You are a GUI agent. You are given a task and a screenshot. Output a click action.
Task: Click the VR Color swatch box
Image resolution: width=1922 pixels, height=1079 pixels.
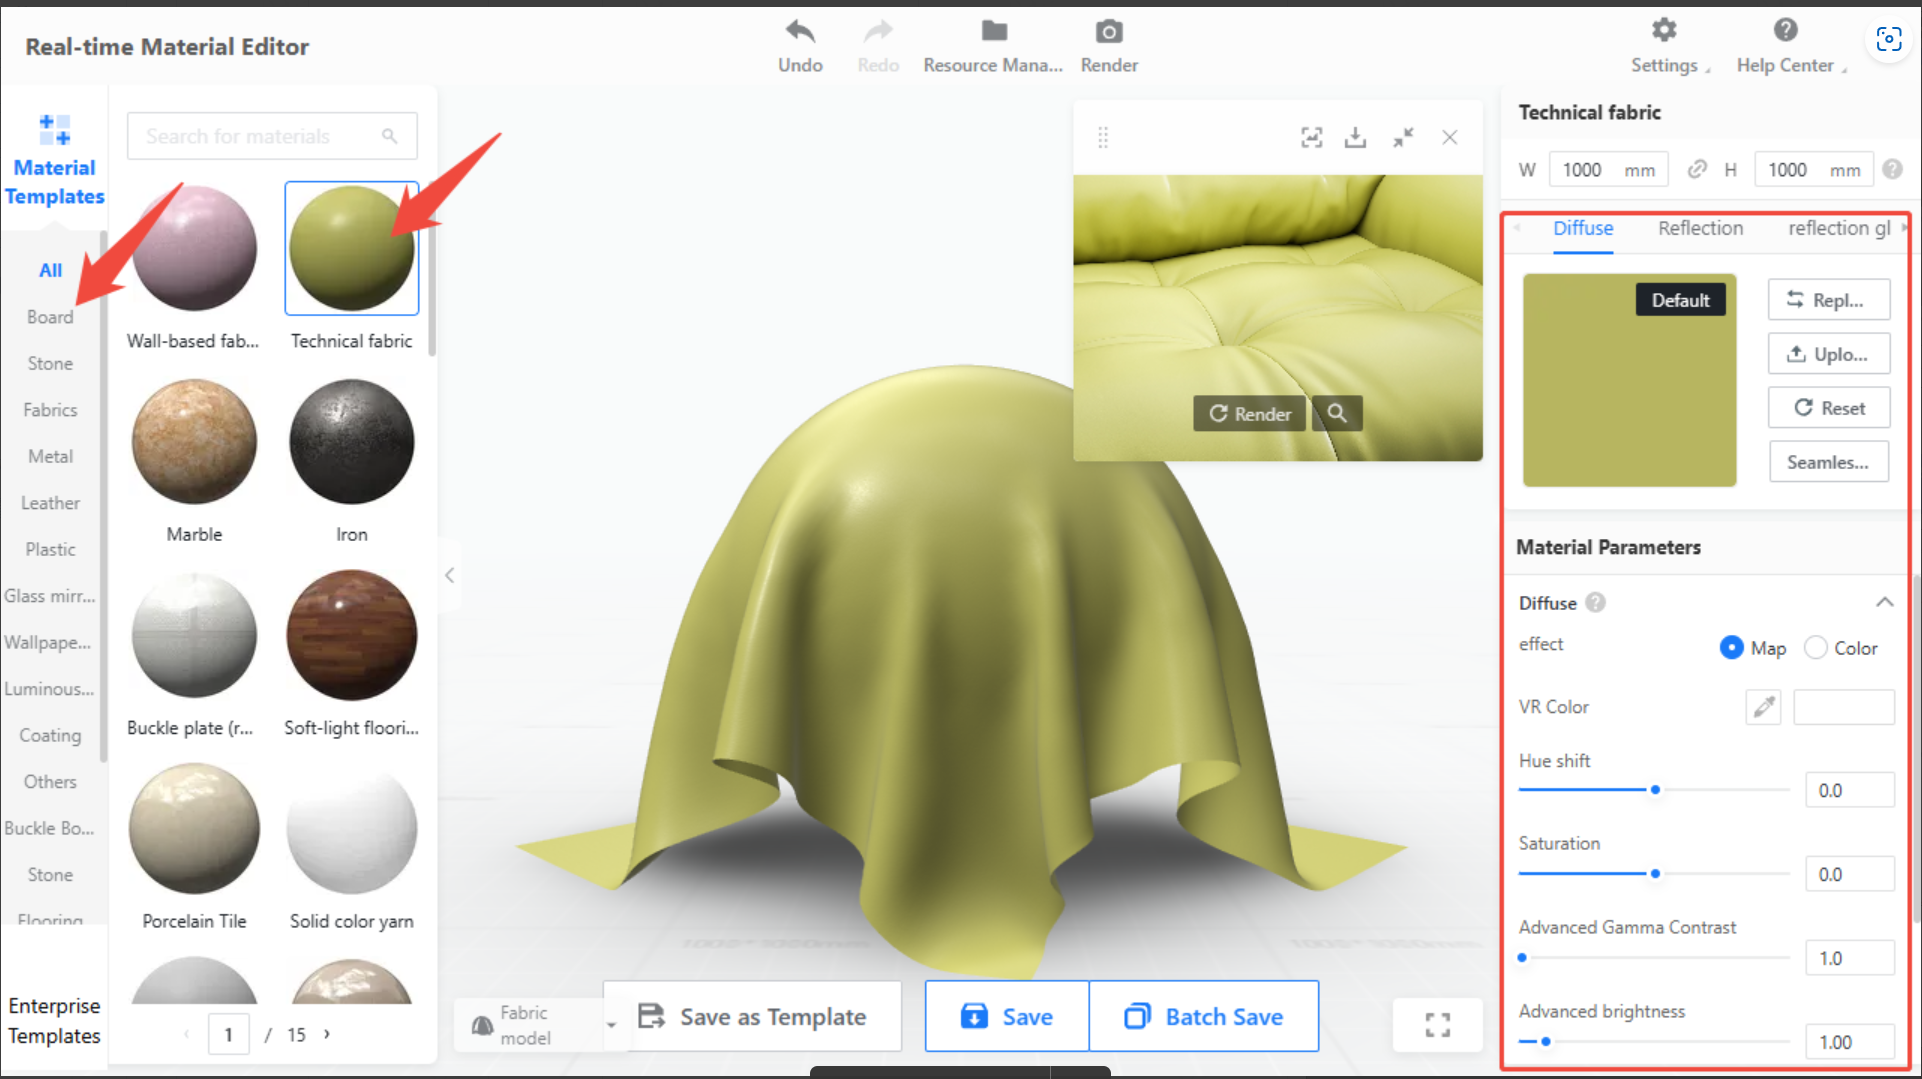coord(1844,707)
